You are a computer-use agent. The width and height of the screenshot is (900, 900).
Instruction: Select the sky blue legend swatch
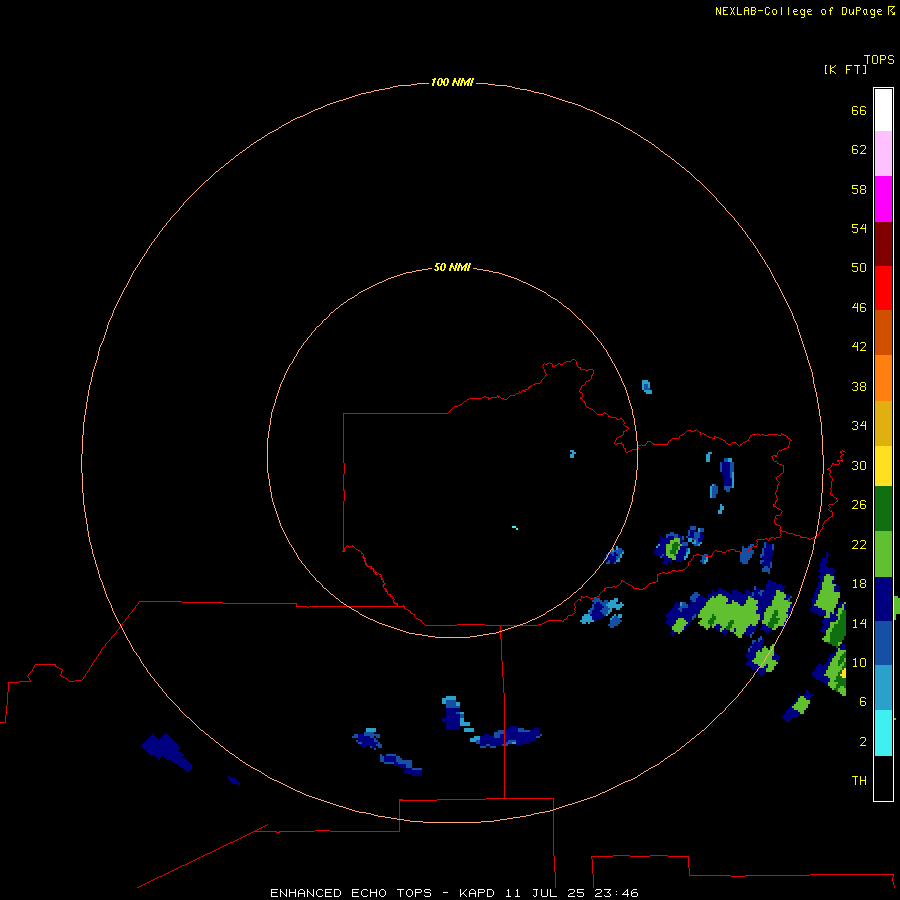click(x=883, y=688)
